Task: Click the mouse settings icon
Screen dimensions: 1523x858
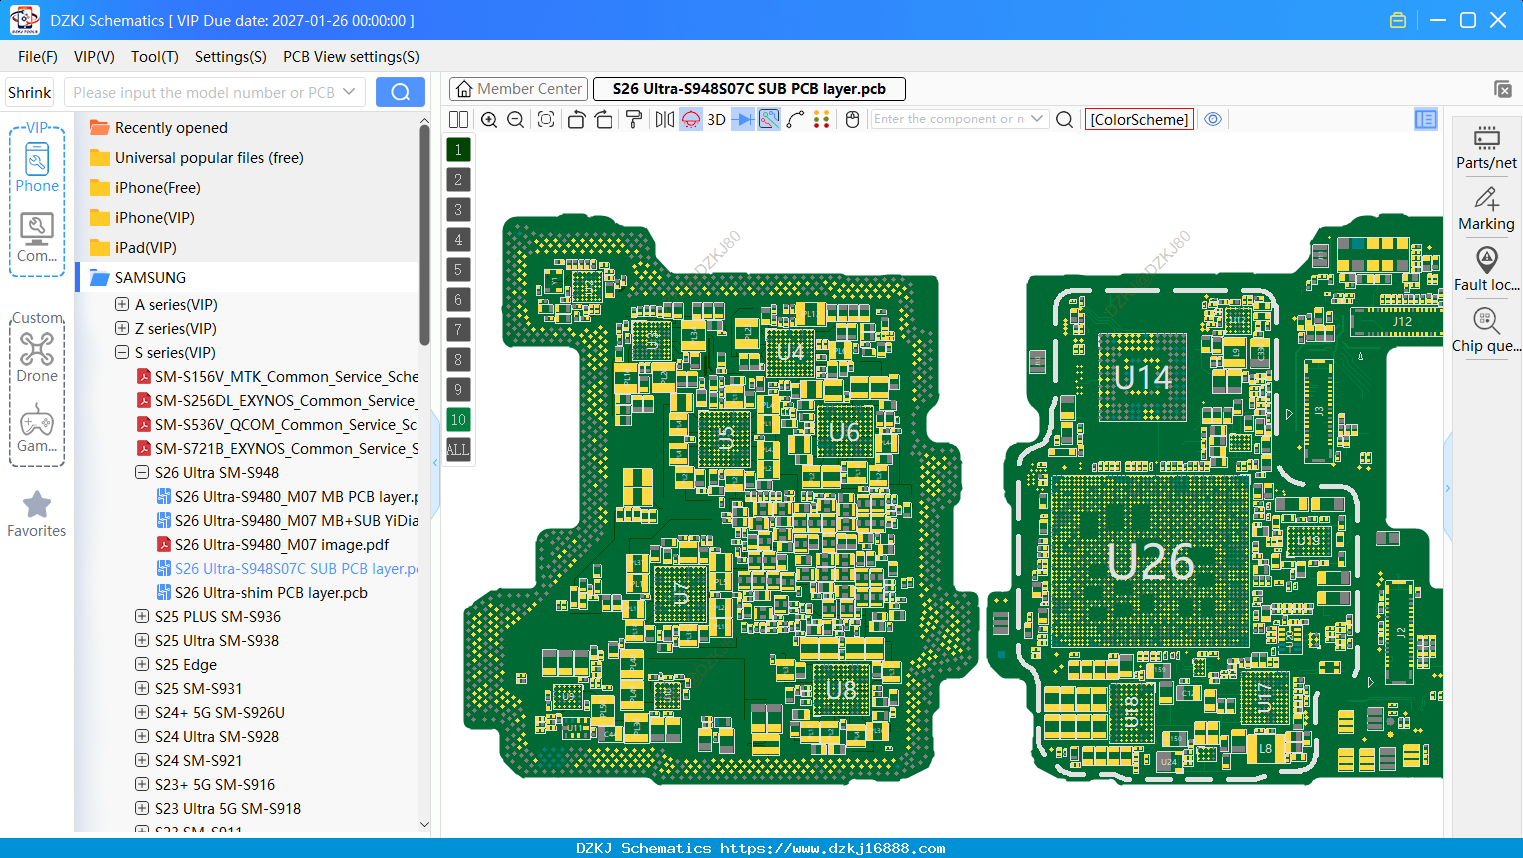Action: click(852, 119)
